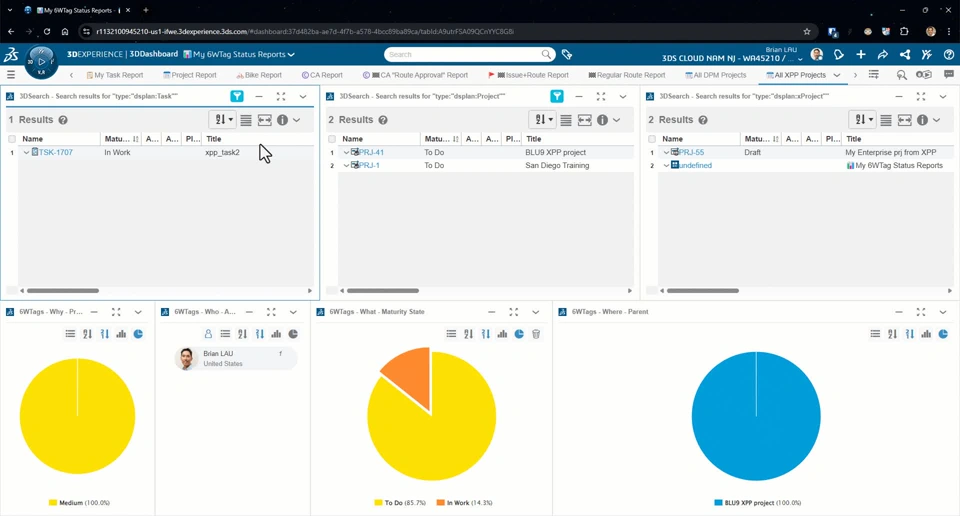
Task: Open the notifications bell icon
Action: click(x=839, y=54)
